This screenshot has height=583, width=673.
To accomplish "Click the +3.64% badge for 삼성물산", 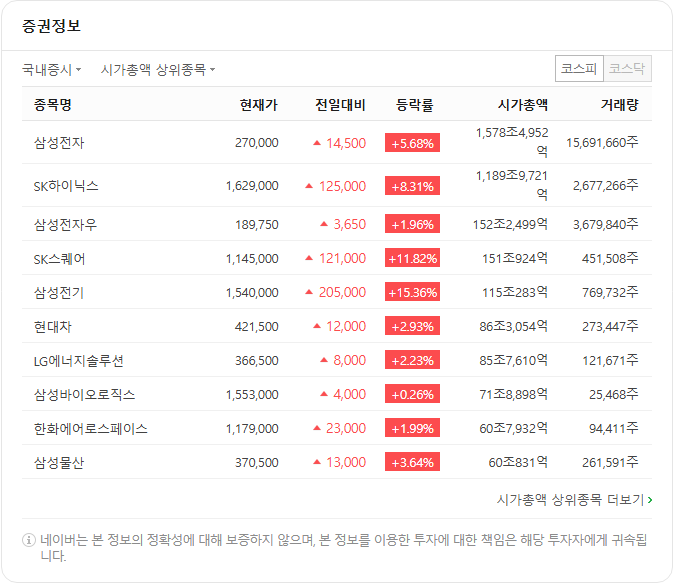I will [x=412, y=462].
